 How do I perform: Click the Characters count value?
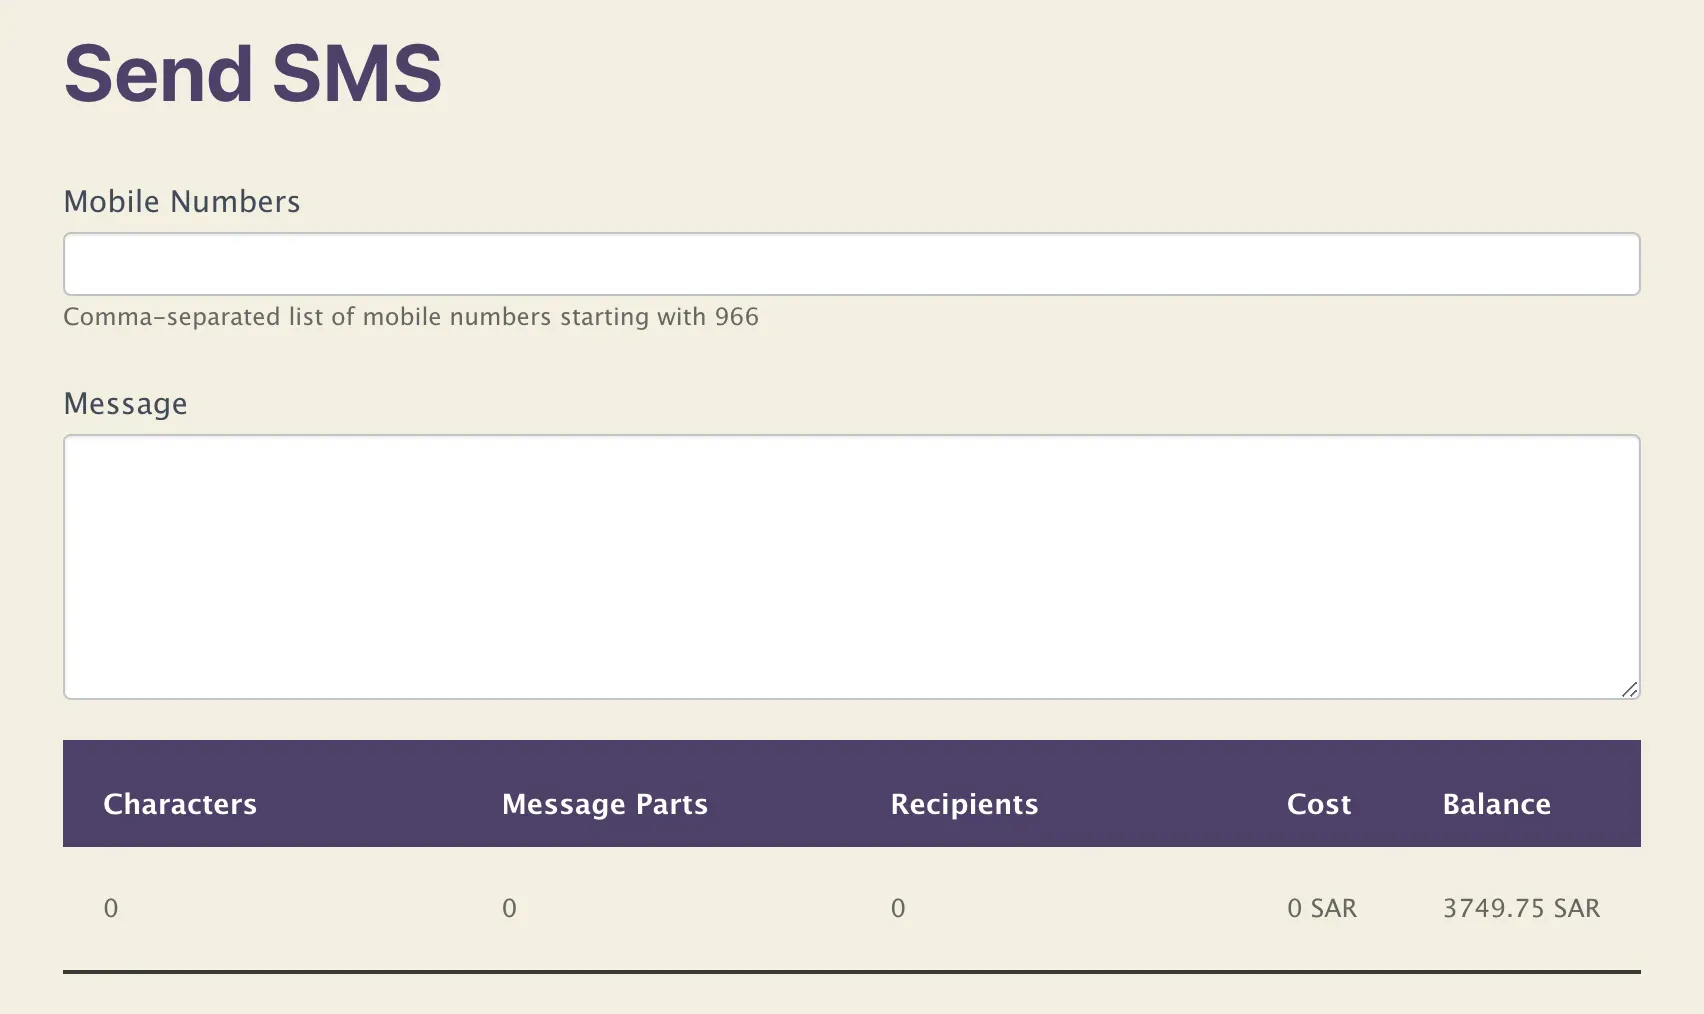(x=111, y=908)
